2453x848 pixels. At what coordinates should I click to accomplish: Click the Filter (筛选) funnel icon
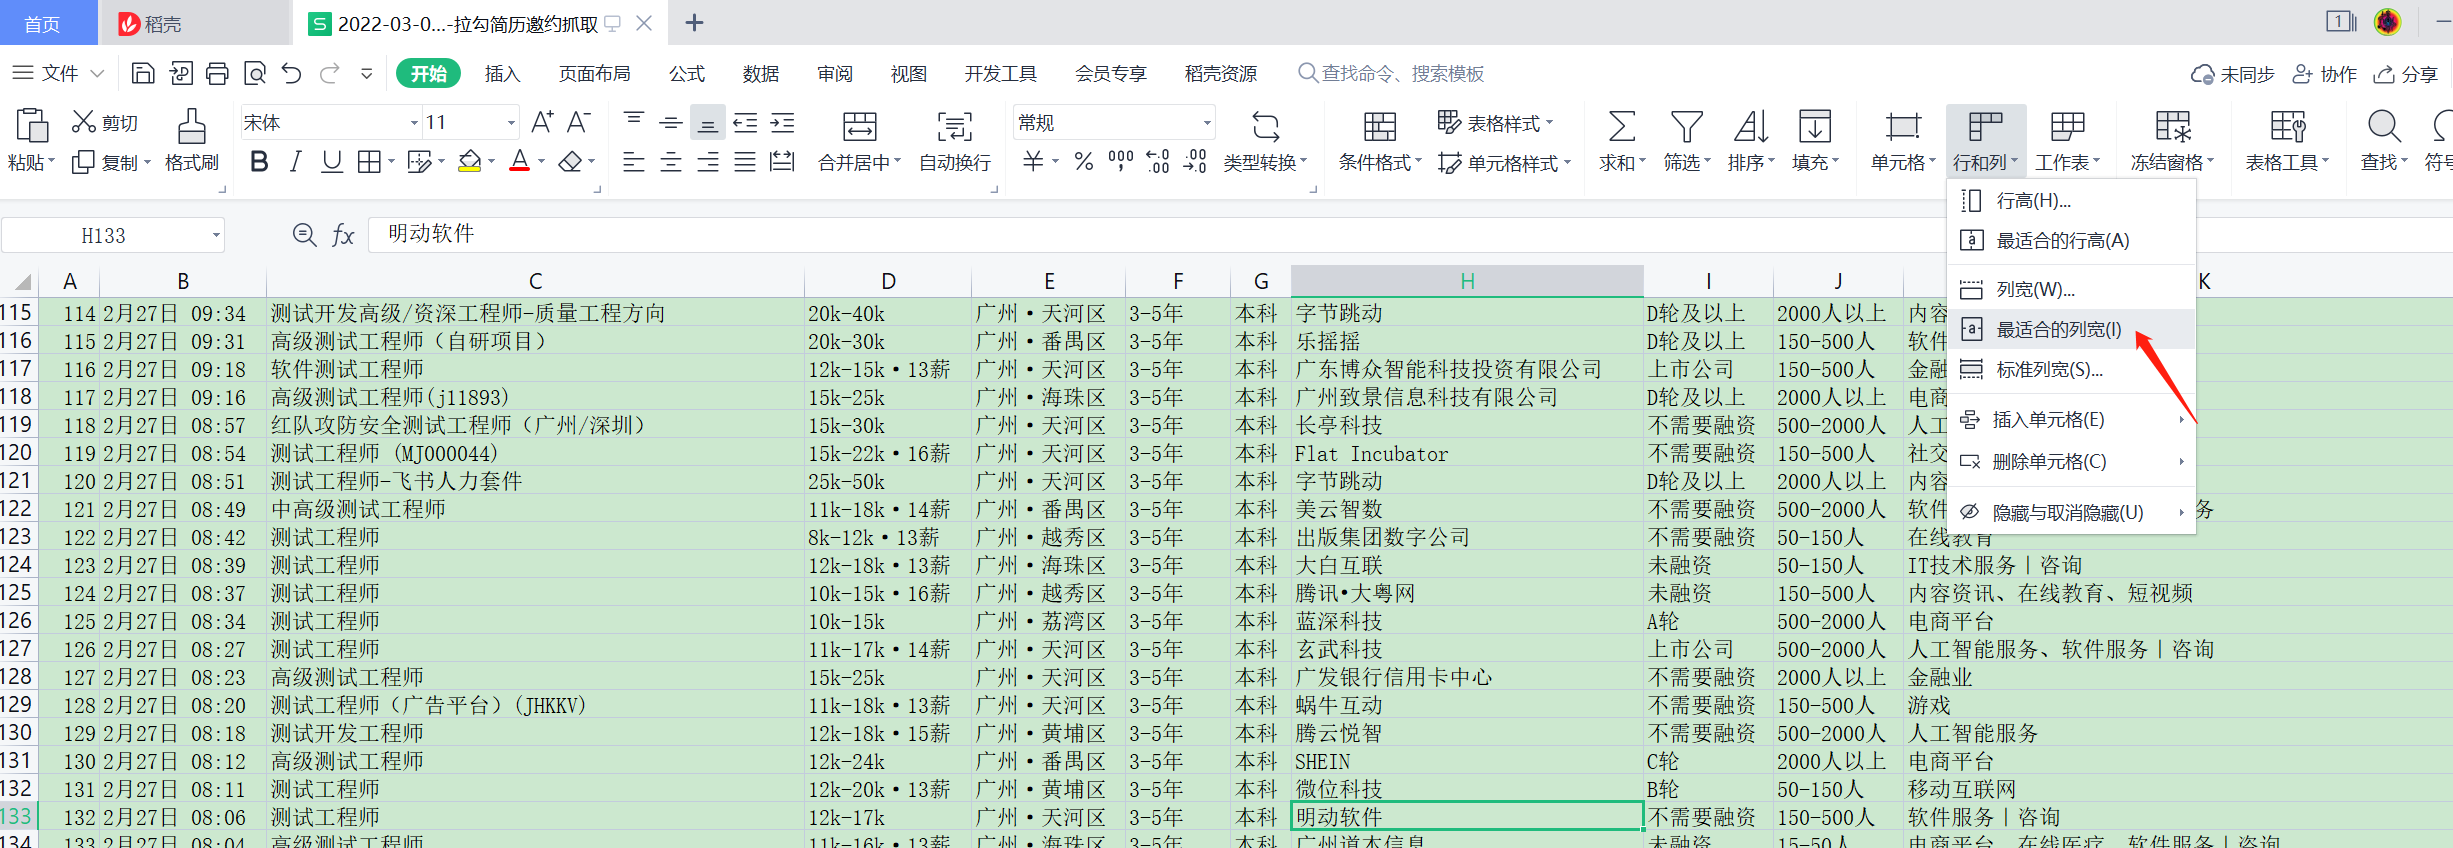coord(1686,126)
